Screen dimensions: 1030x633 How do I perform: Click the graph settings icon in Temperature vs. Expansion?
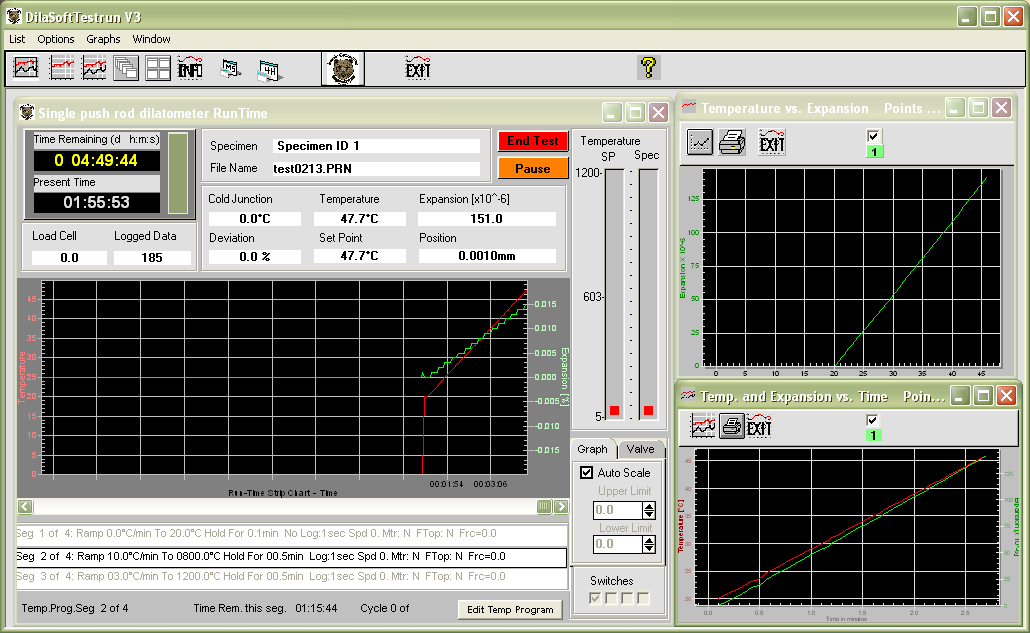click(x=700, y=143)
